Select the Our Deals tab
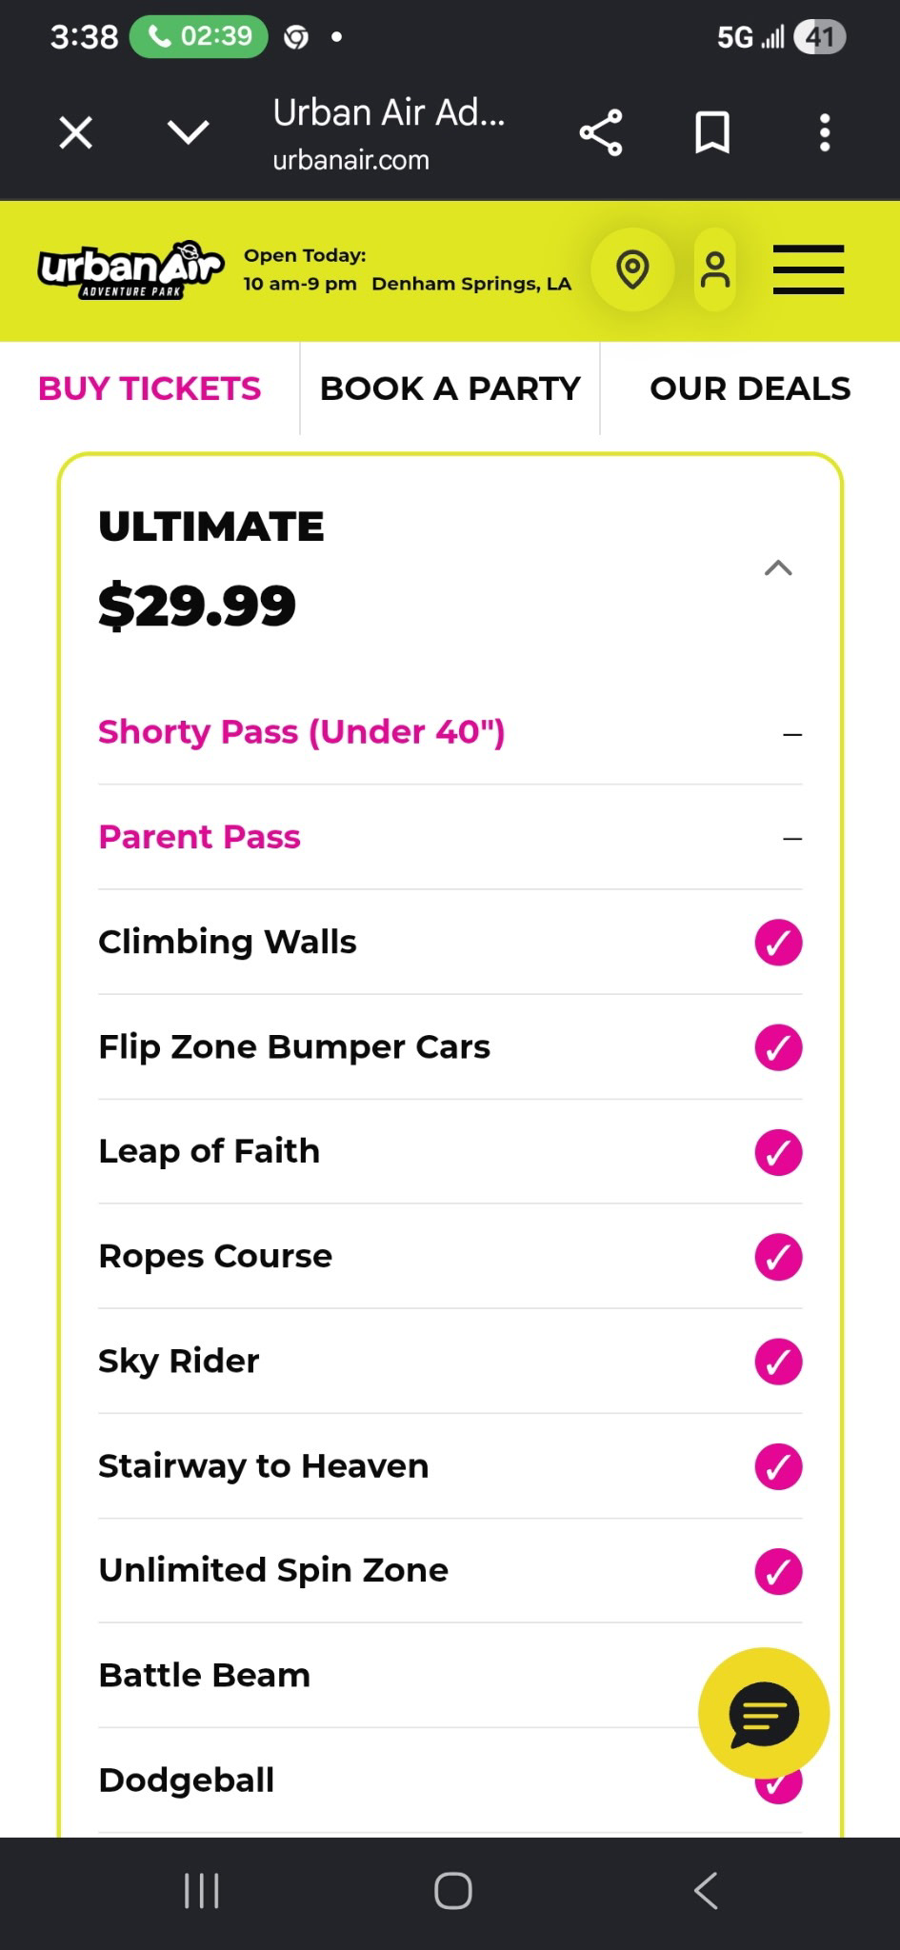This screenshot has height=1950, width=900. [x=750, y=388]
